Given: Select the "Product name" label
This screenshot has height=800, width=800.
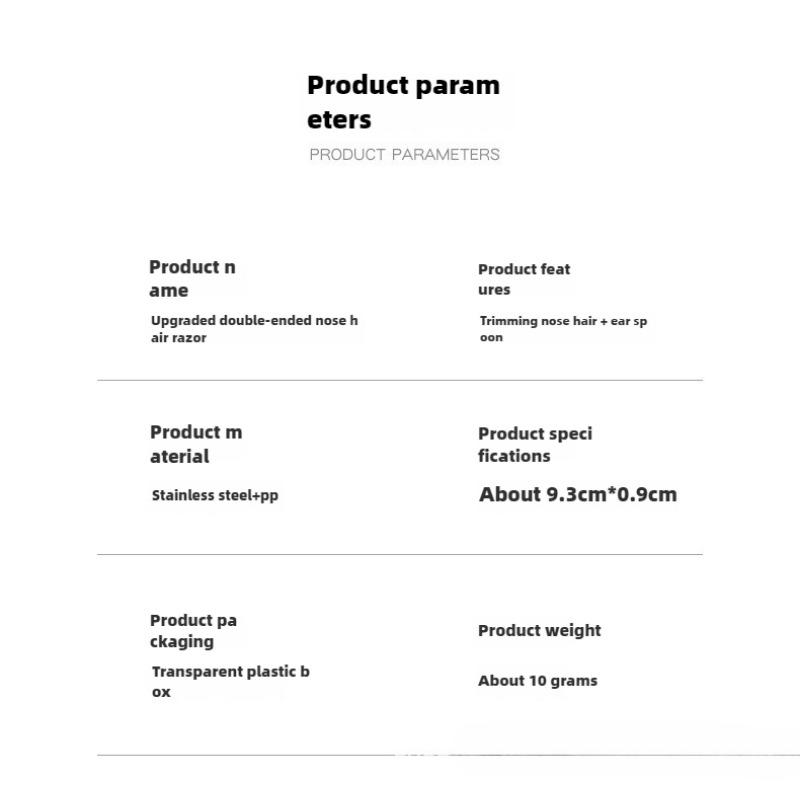Looking at the screenshot, I should [192, 279].
